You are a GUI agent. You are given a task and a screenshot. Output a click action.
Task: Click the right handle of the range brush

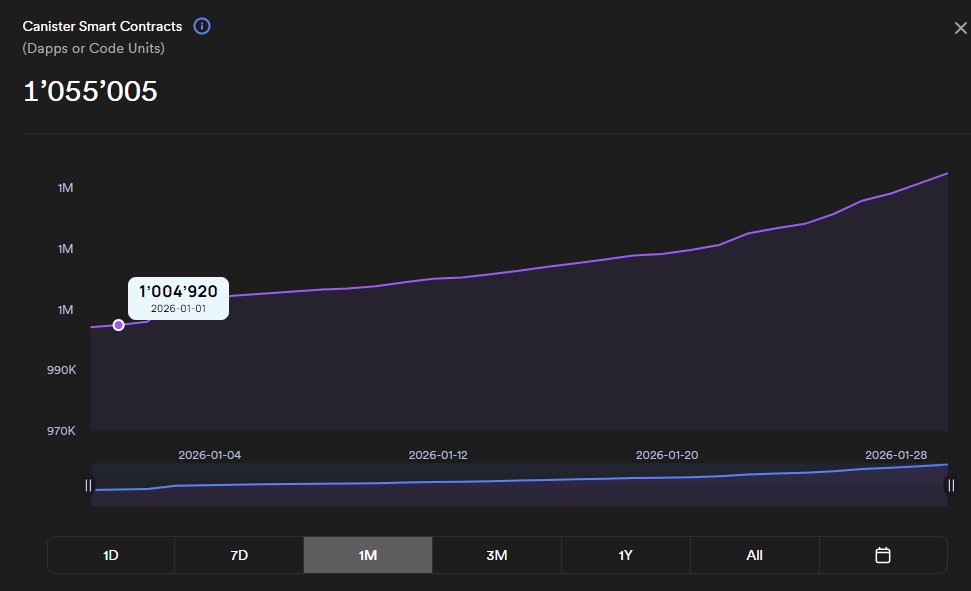click(950, 485)
